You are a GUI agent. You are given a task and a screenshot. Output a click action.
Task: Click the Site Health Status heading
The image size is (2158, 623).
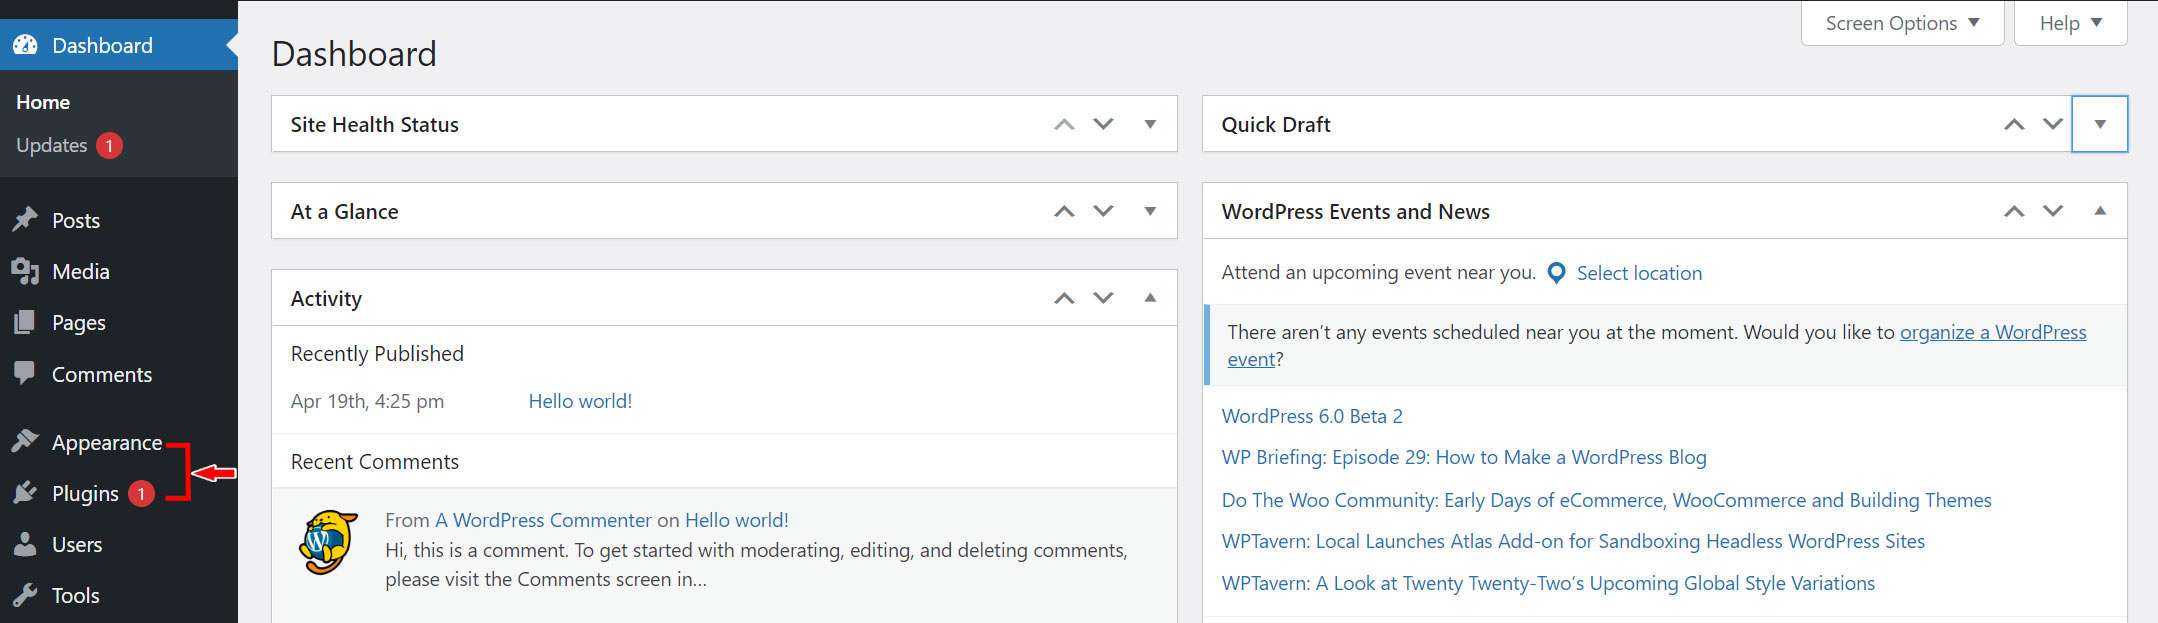point(375,124)
